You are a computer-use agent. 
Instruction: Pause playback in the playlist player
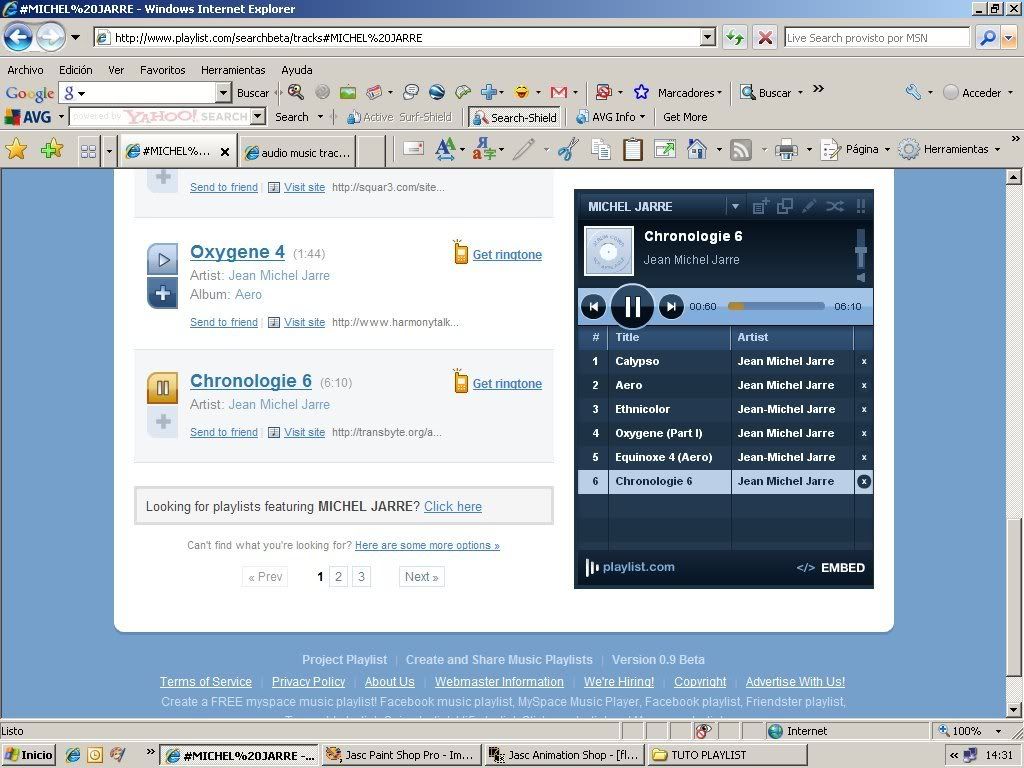pyautogui.click(x=632, y=307)
